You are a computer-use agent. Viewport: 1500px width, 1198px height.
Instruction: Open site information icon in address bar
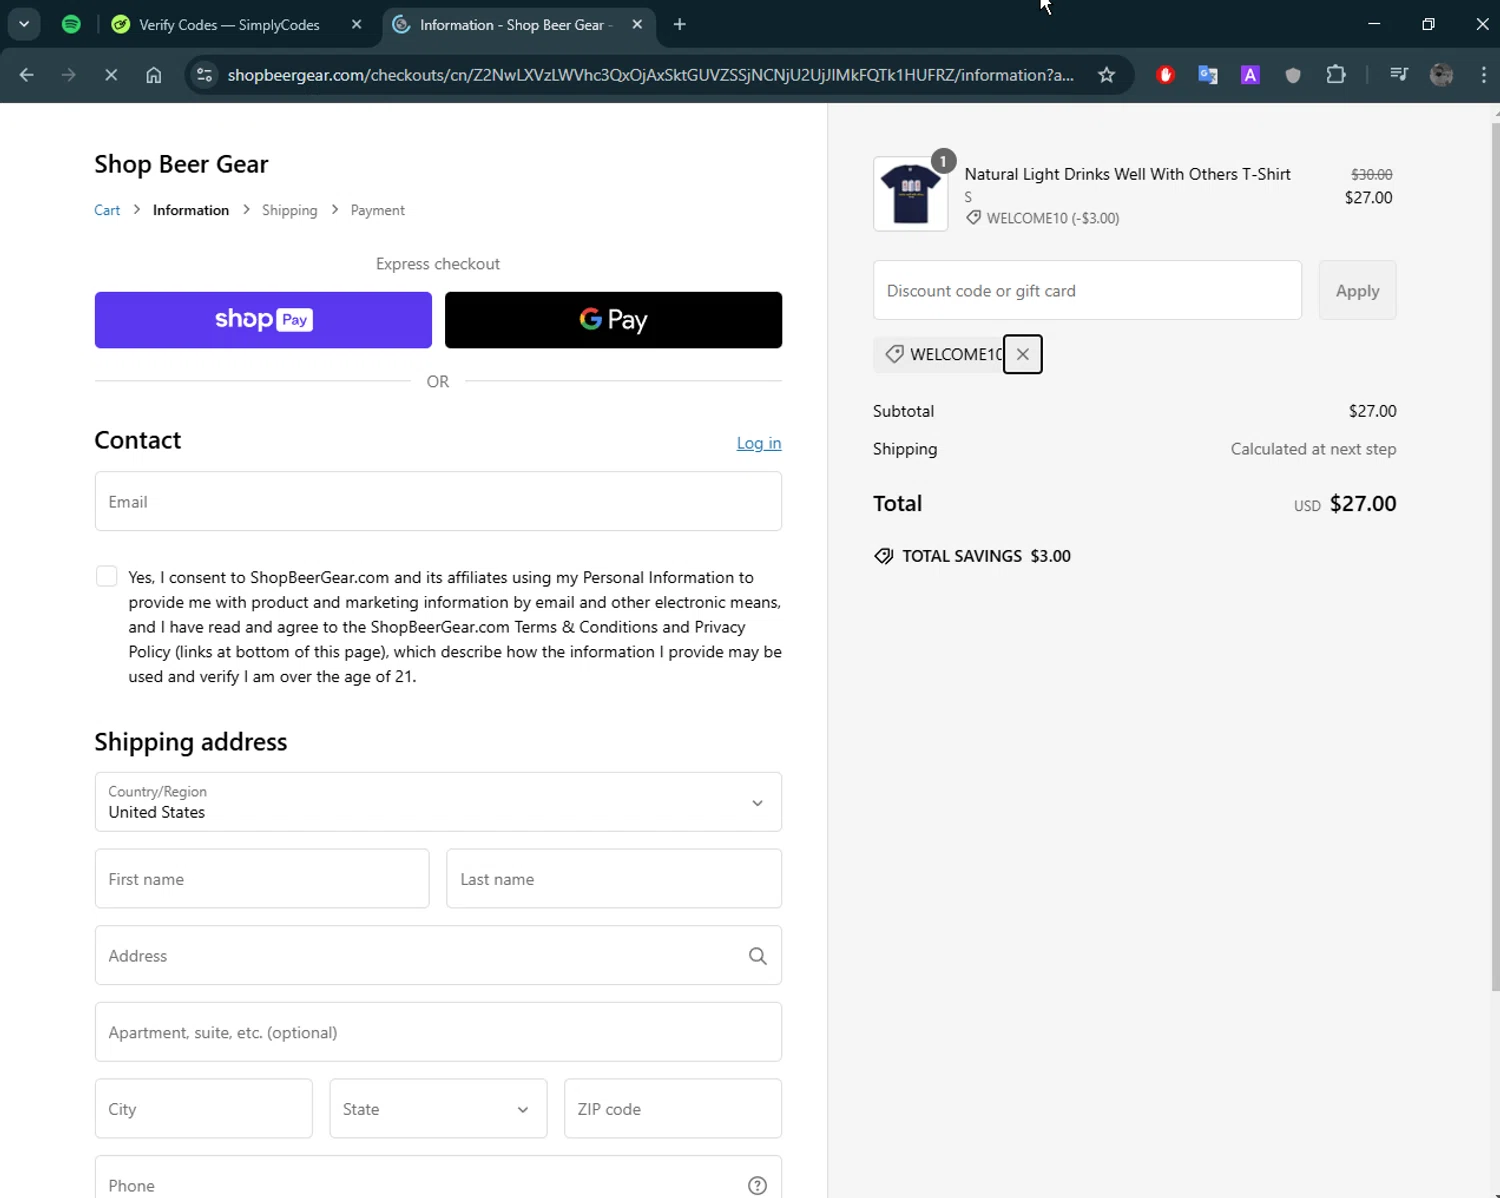(x=205, y=75)
